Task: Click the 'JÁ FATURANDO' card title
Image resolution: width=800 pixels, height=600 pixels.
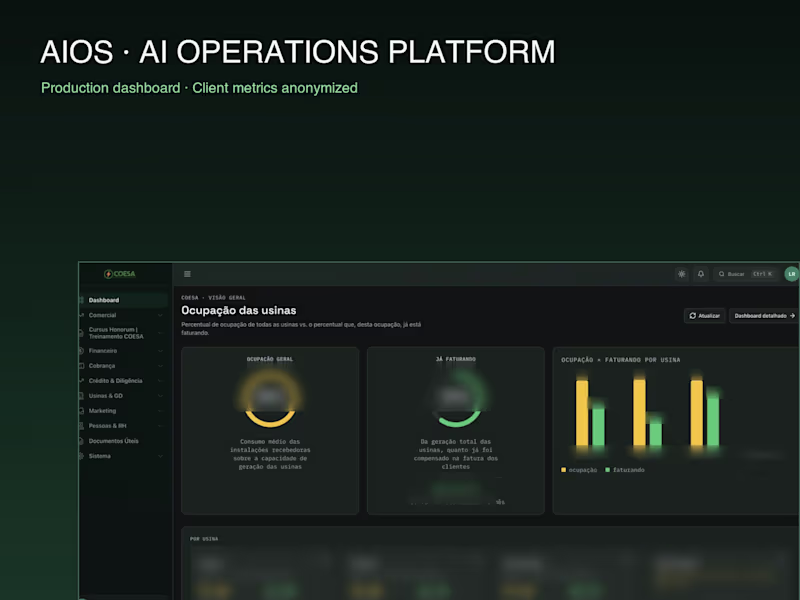Action: [456, 359]
